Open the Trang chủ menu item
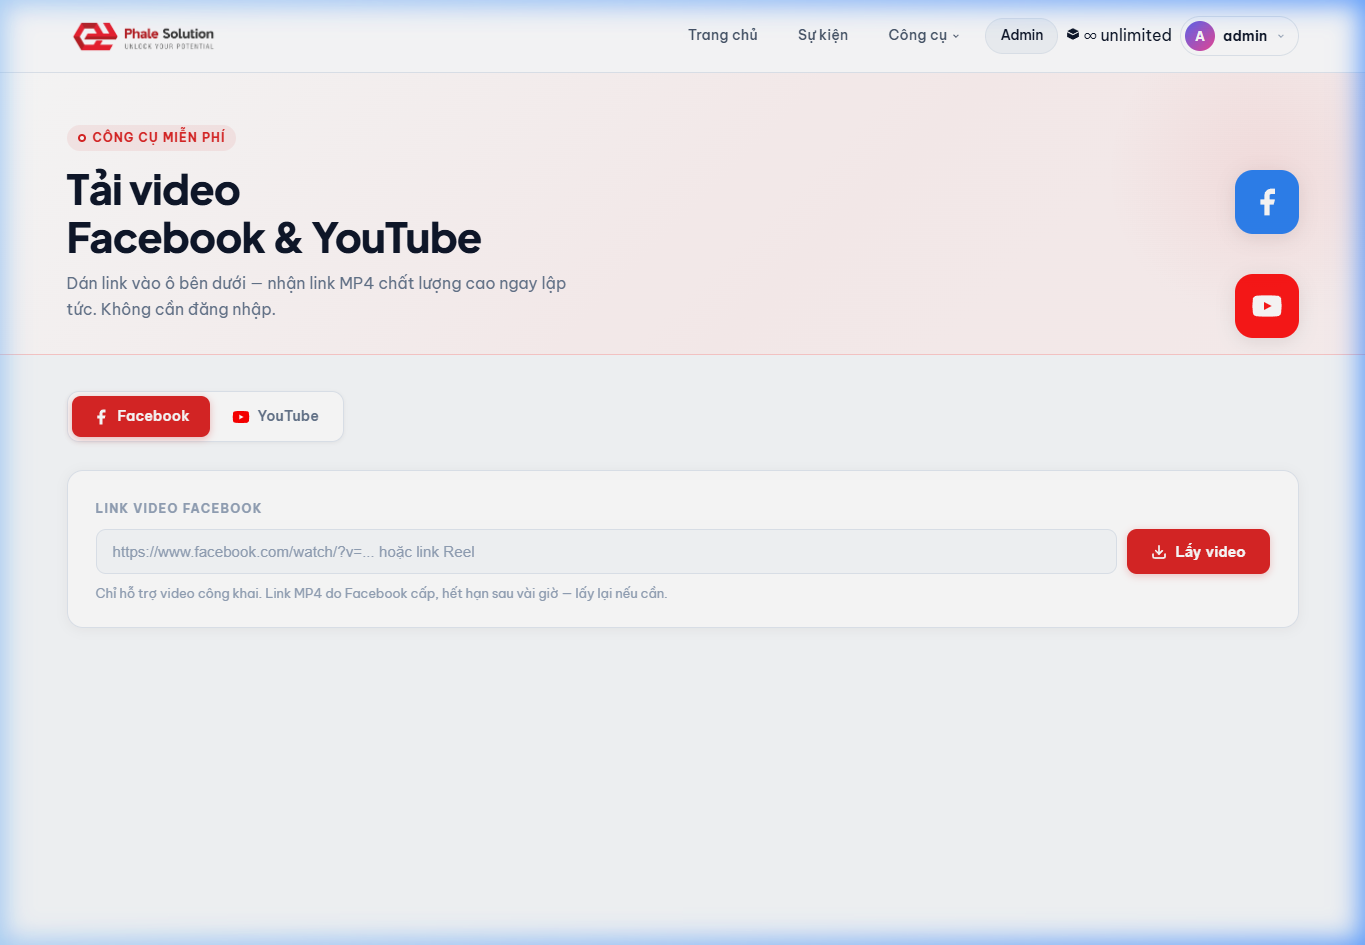1365x945 pixels. [x=723, y=35]
